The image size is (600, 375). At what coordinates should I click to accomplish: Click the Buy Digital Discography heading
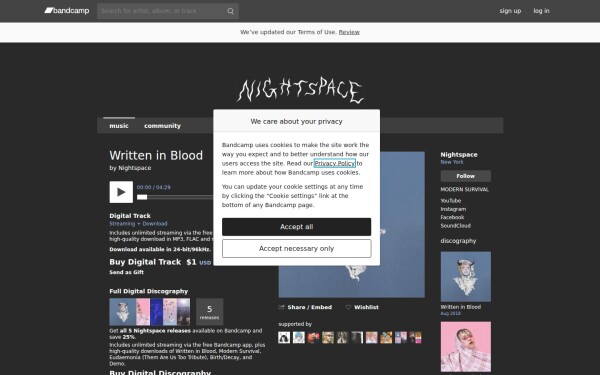click(x=160, y=372)
